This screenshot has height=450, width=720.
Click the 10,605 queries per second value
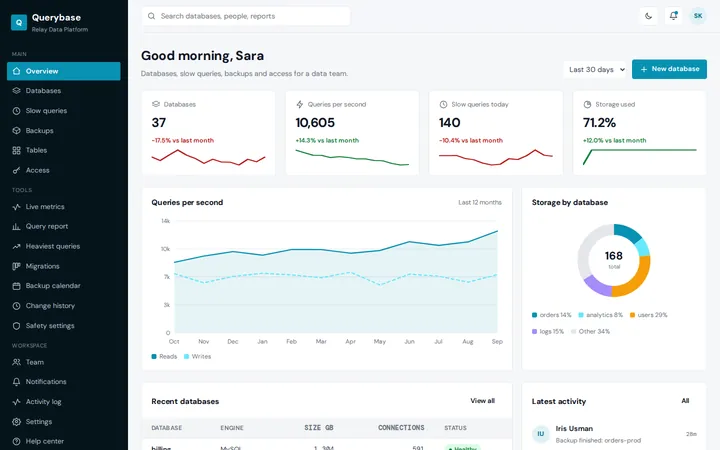[x=315, y=123]
